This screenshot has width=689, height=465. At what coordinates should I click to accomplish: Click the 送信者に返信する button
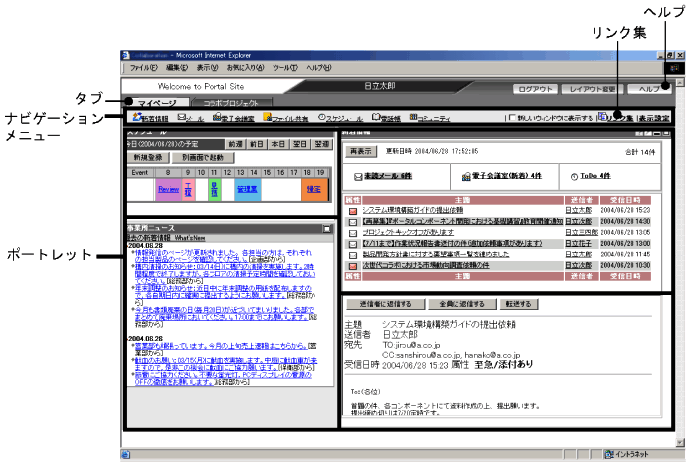click(385, 304)
